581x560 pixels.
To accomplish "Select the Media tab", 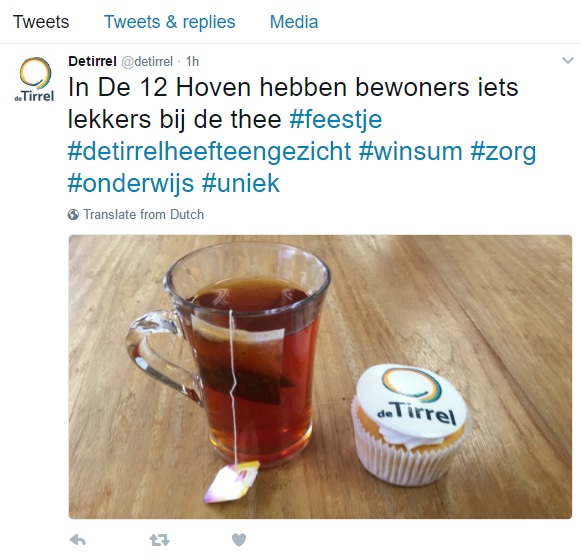I will click(294, 22).
